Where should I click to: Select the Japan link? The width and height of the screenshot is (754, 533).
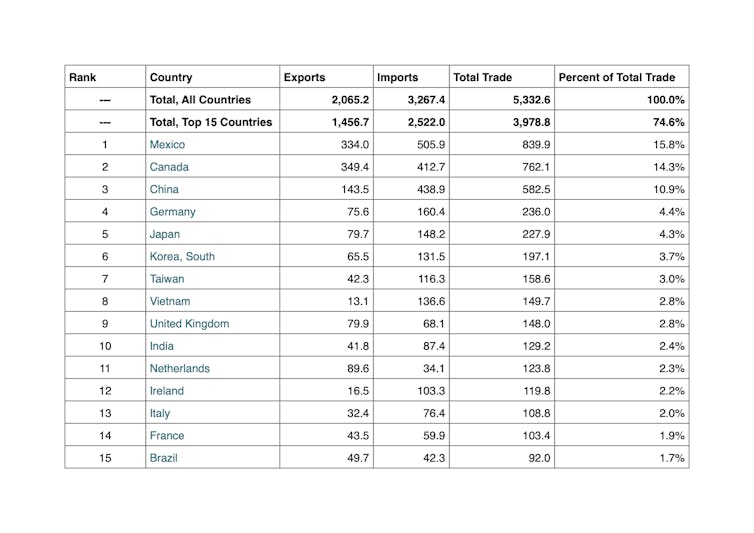[x=166, y=234]
